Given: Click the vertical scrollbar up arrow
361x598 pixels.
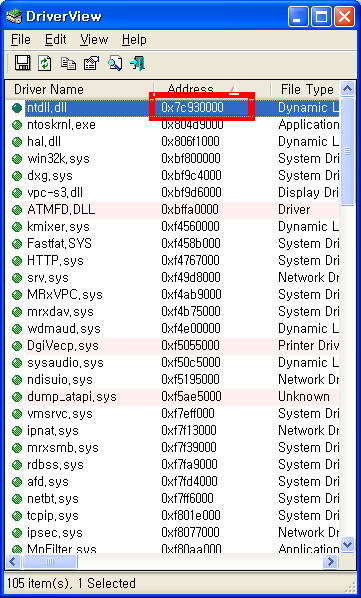Looking at the screenshot, I should [347, 89].
